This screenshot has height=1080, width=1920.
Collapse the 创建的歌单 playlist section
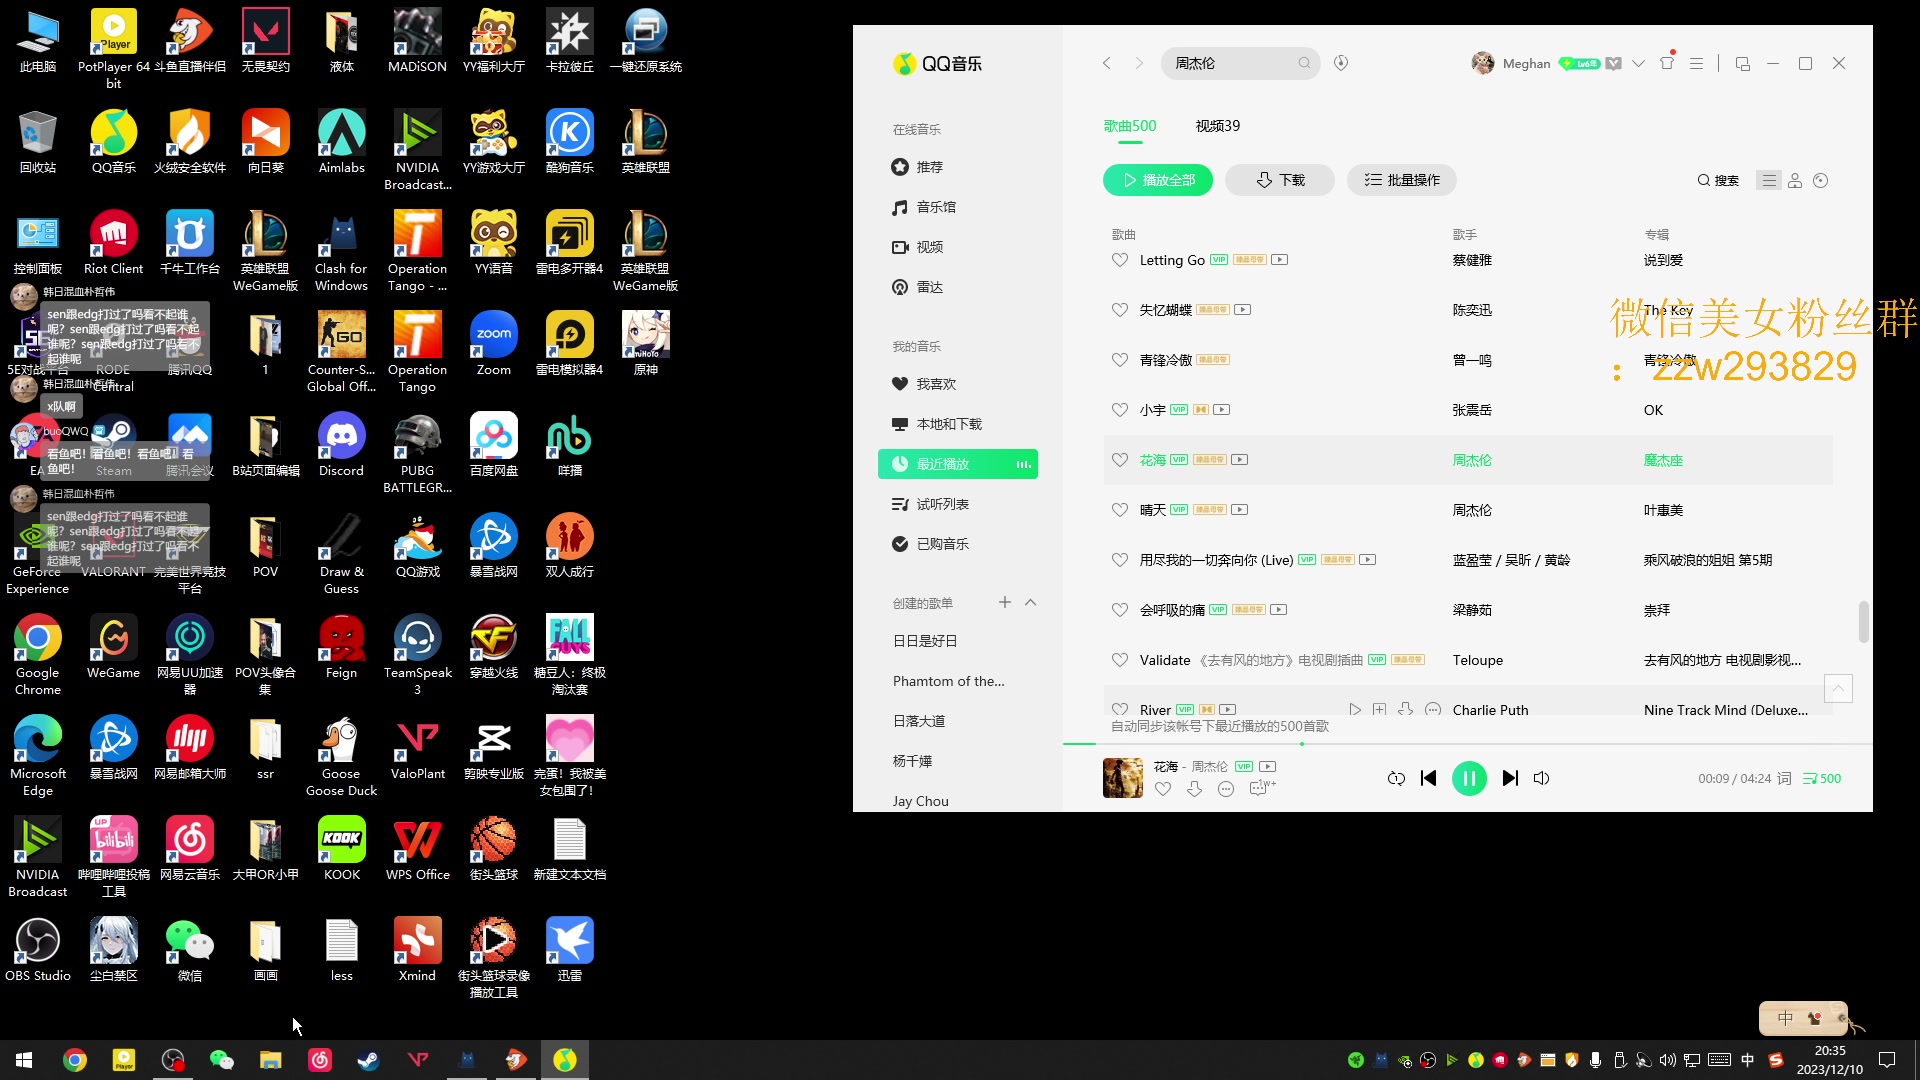pyautogui.click(x=1031, y=602)
